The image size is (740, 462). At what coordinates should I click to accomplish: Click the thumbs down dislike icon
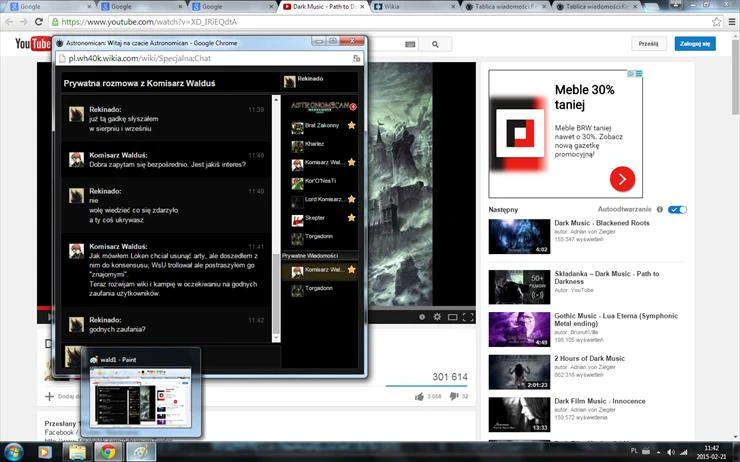[454, 396]
